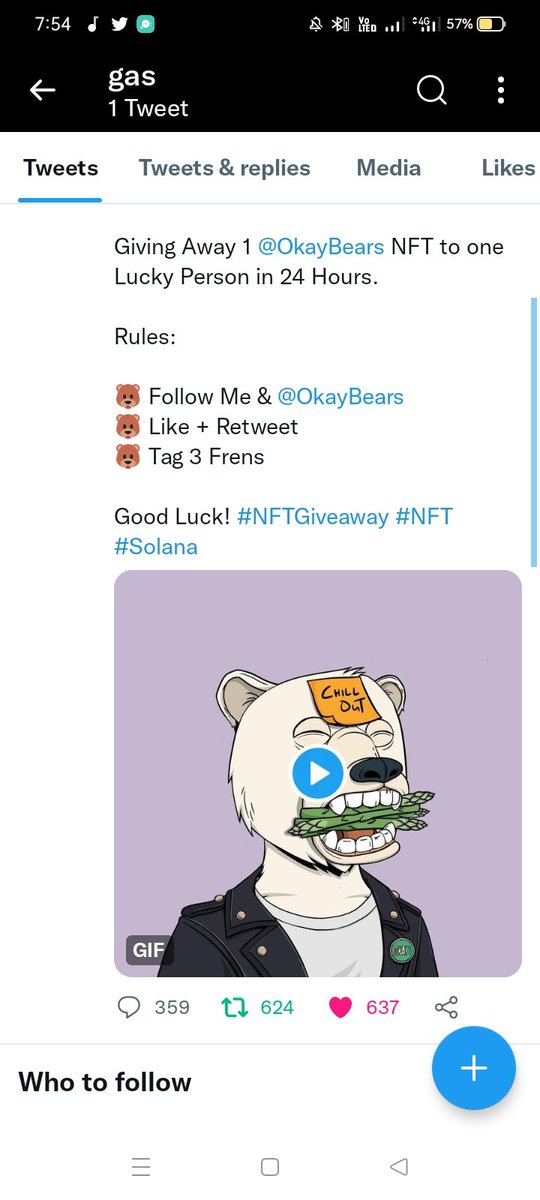
Task: Open the #NFT hashtag link
Action: click(x=424, y=517)
